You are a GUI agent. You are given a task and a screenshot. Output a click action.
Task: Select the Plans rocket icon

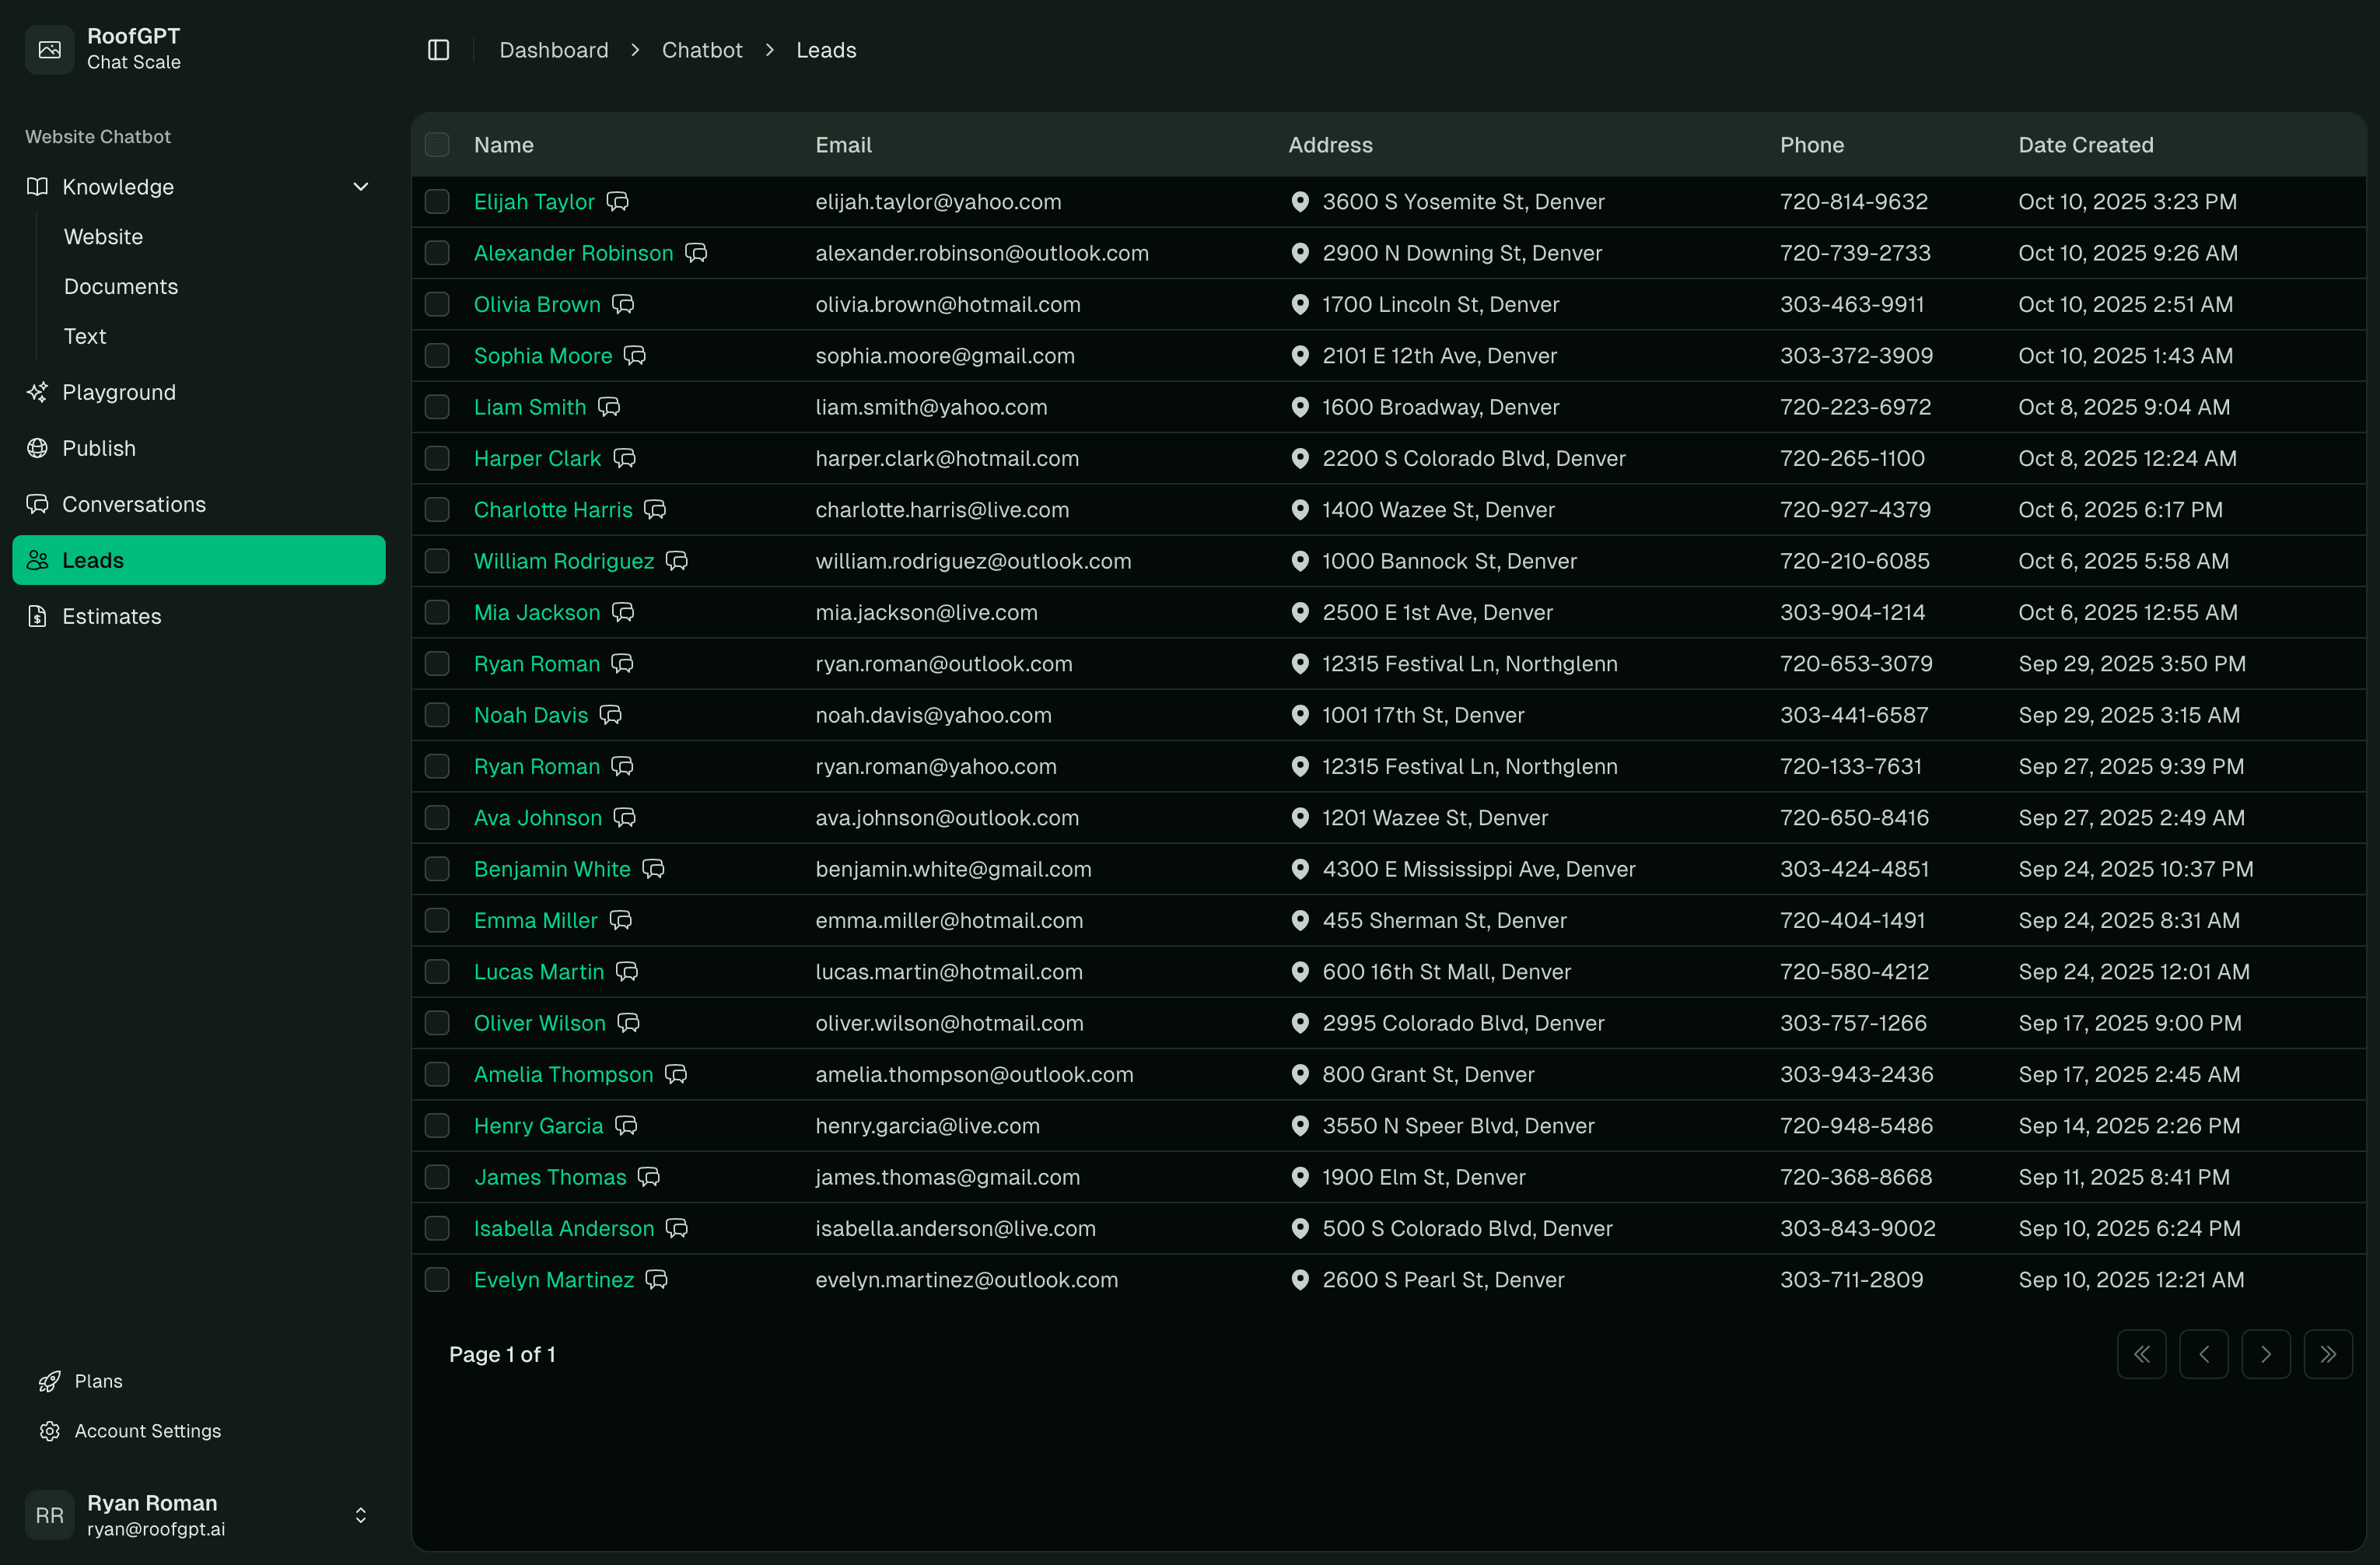click(x=50, y=1380)
